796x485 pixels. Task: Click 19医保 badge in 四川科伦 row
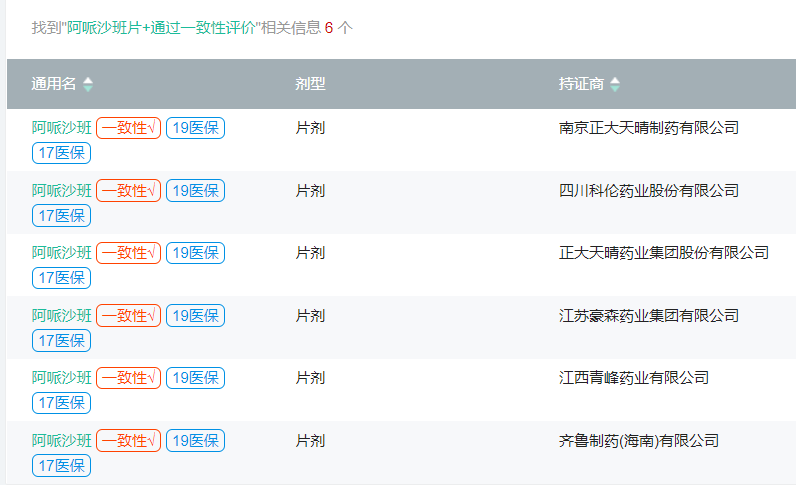(195, 191)
